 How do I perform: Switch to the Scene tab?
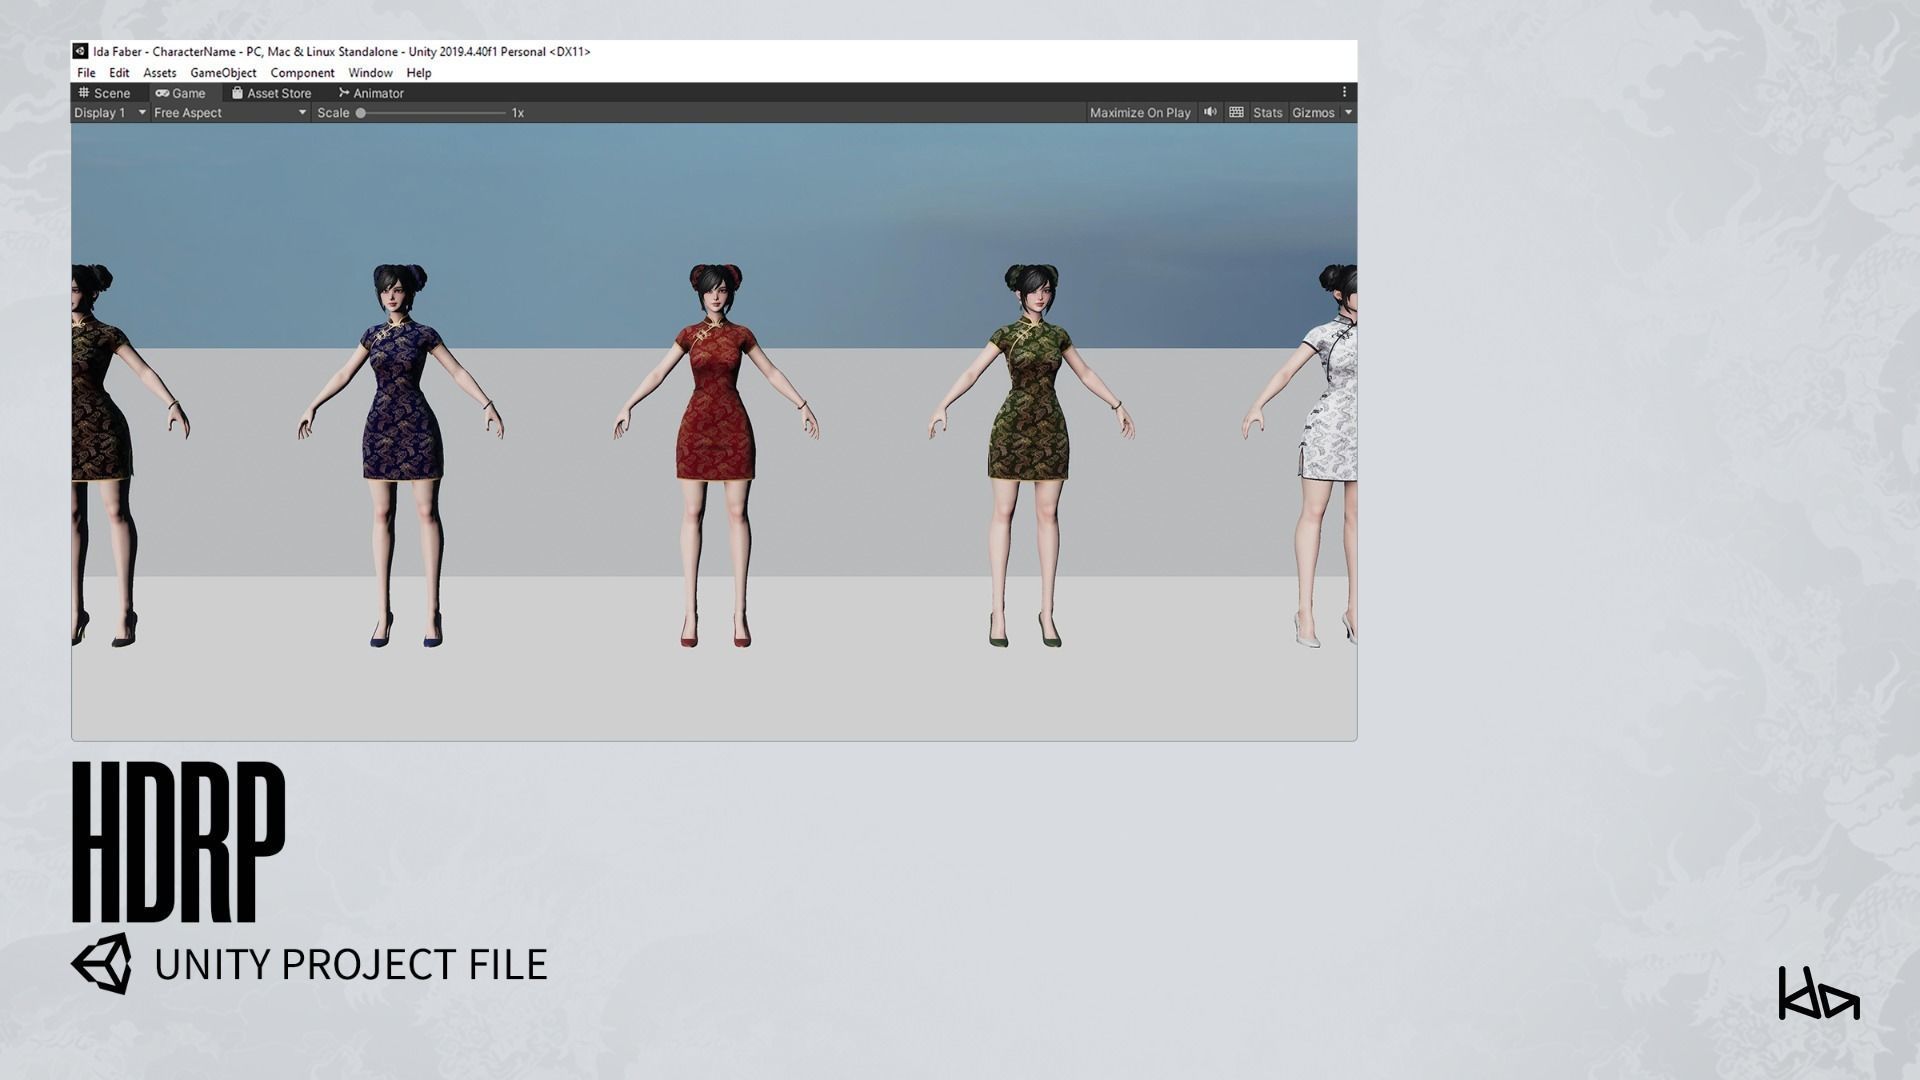[105, 93]
